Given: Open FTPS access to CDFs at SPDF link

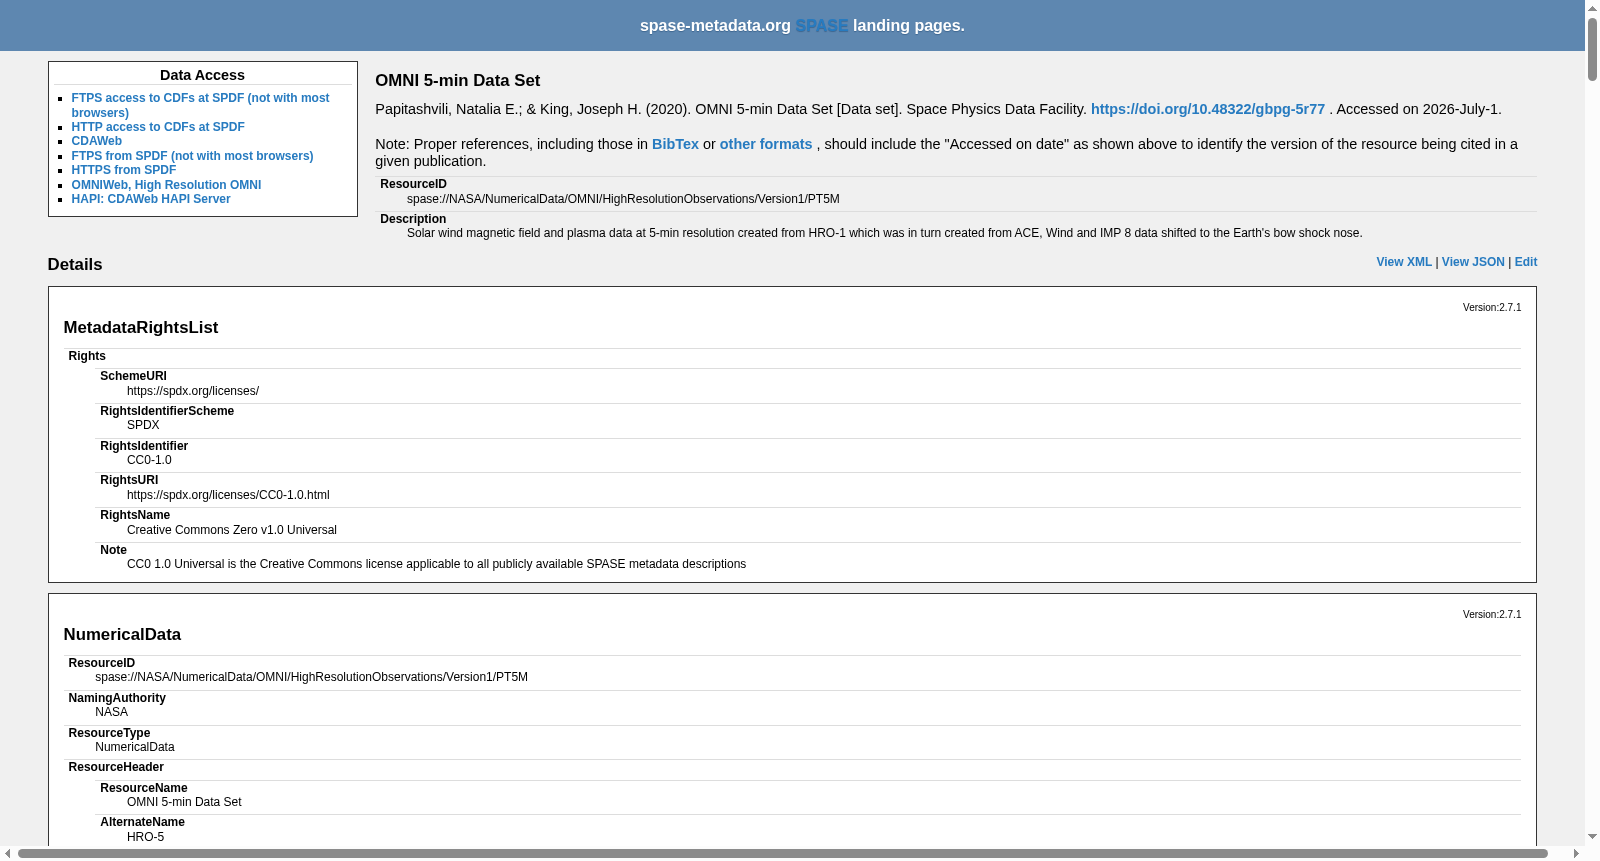Looking at the screenshot, I should point(200,105).
